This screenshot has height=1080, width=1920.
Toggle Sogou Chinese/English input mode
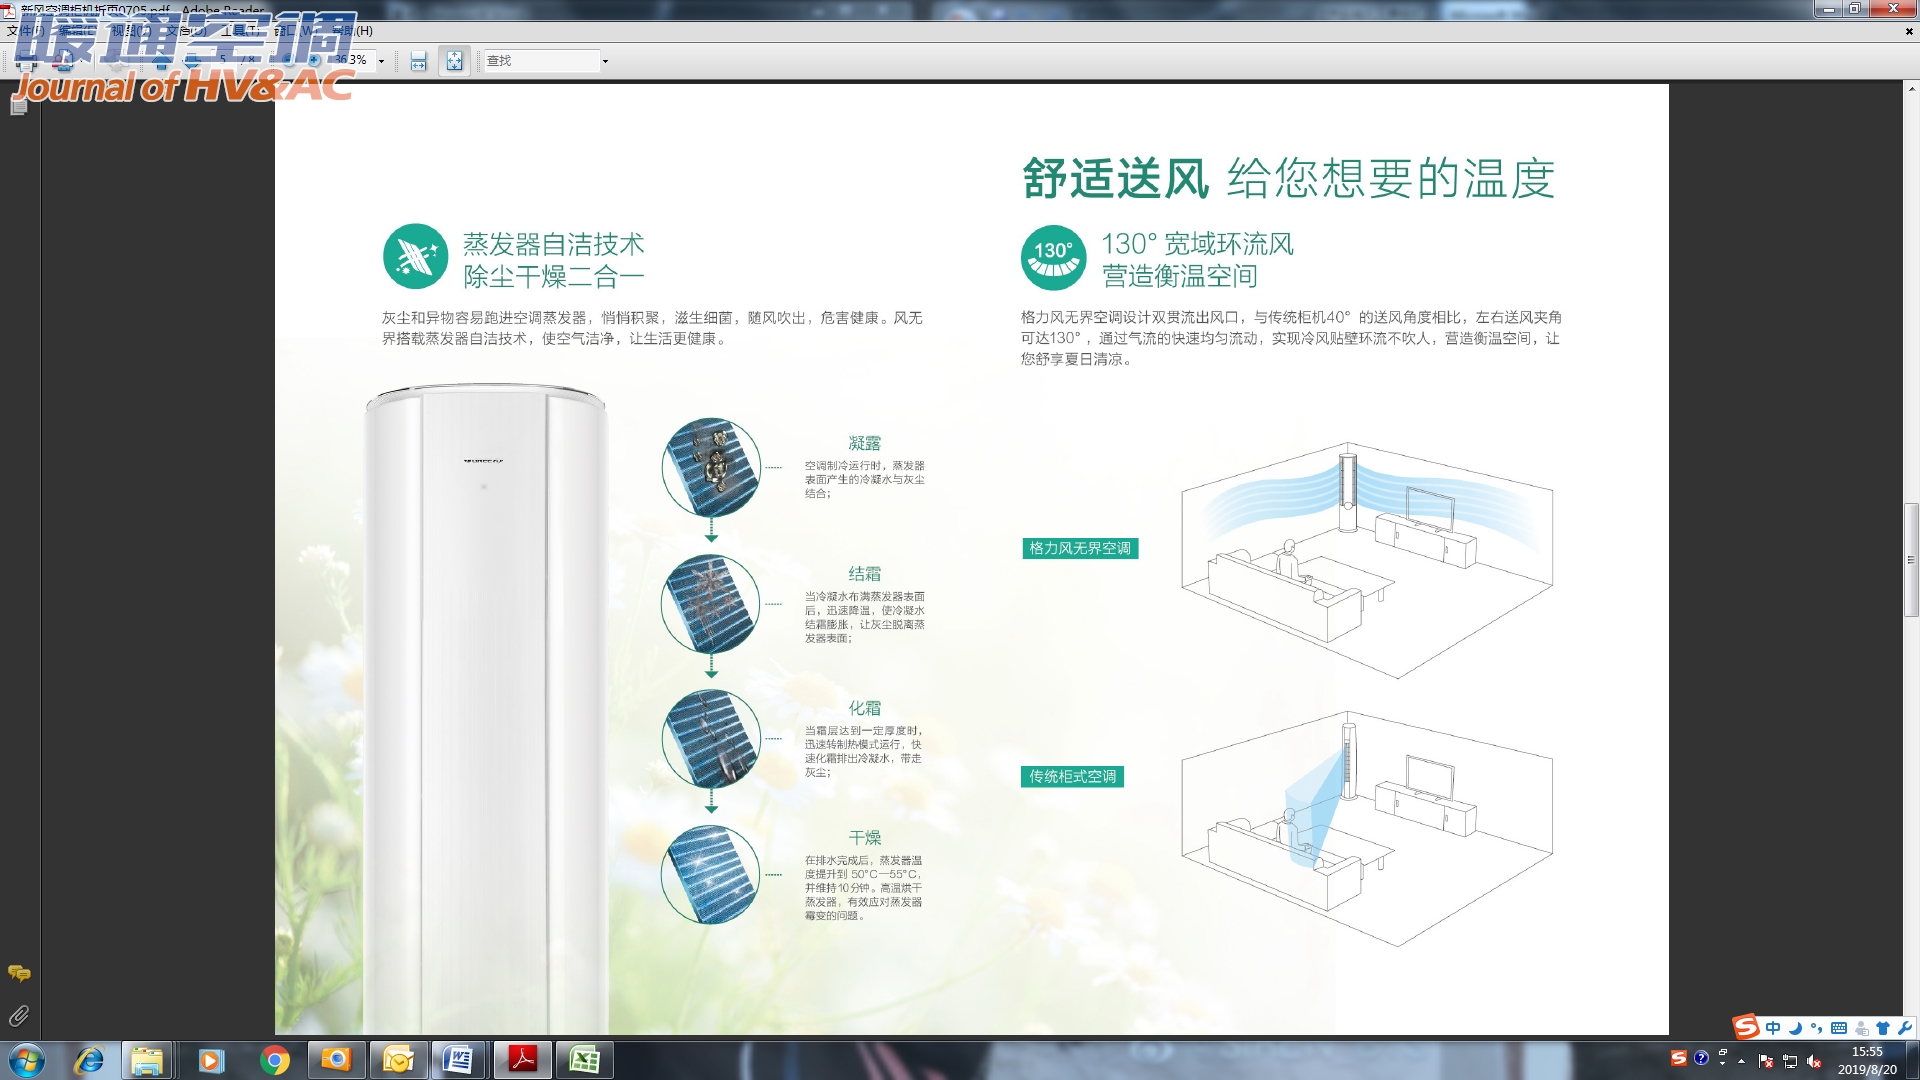point(1773,1028)
